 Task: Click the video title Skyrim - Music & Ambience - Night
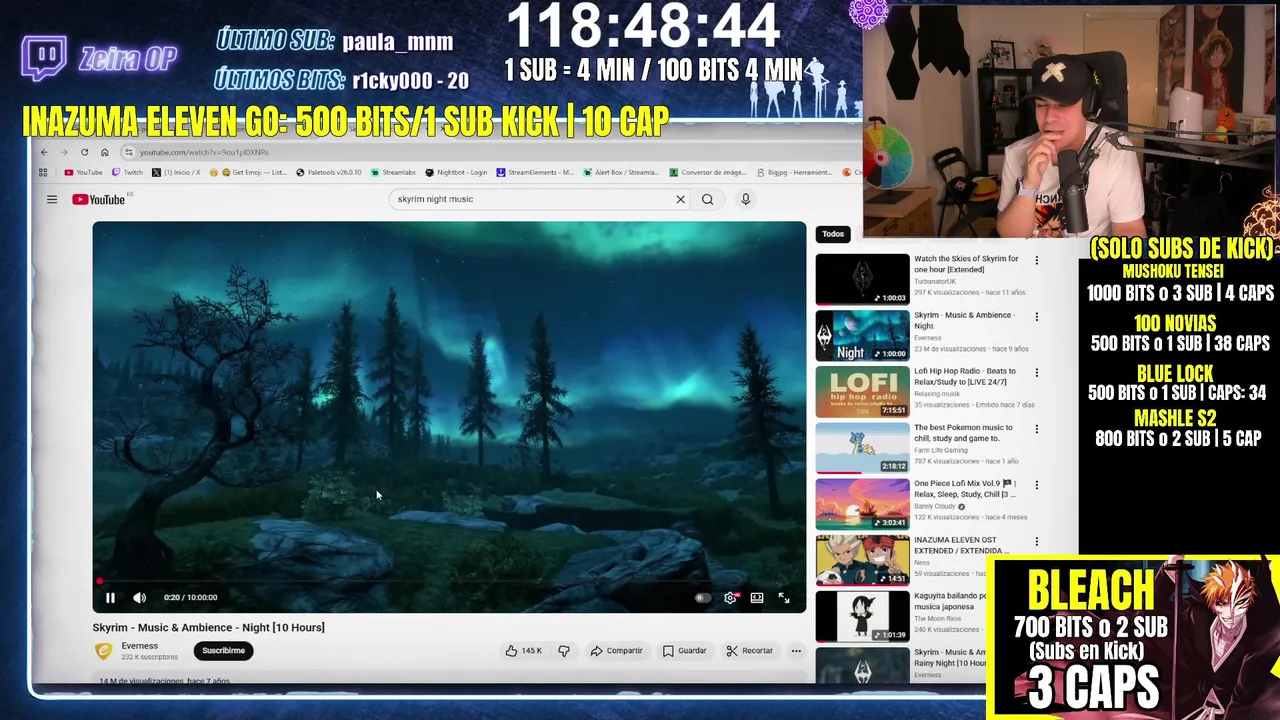[208, 628]
